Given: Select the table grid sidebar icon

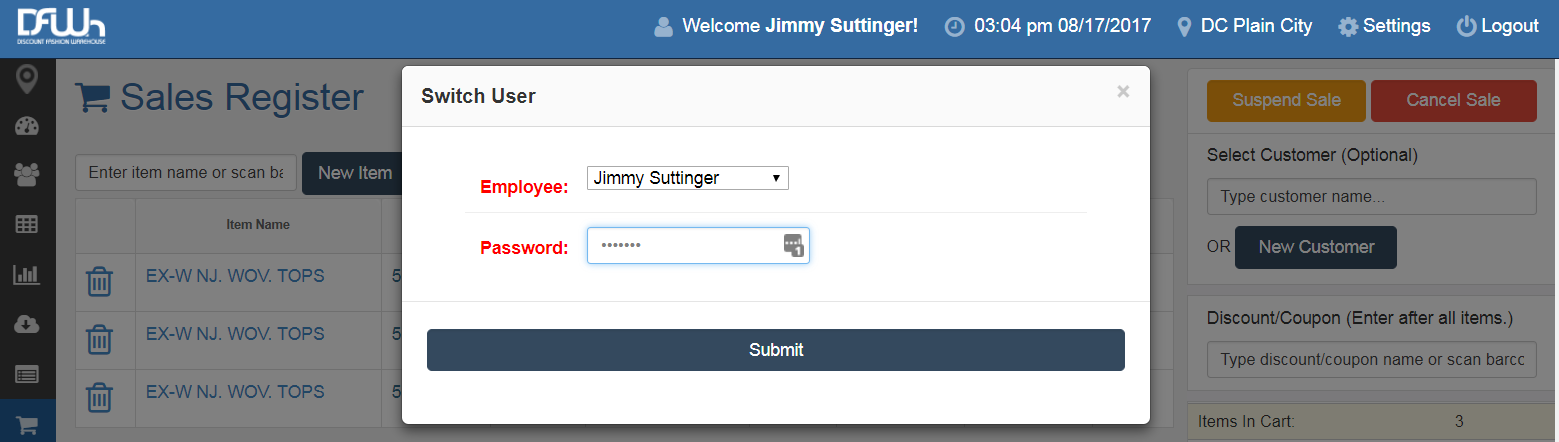Looking at the screenshot, I should pyautogui.click(x=27, y=225).
